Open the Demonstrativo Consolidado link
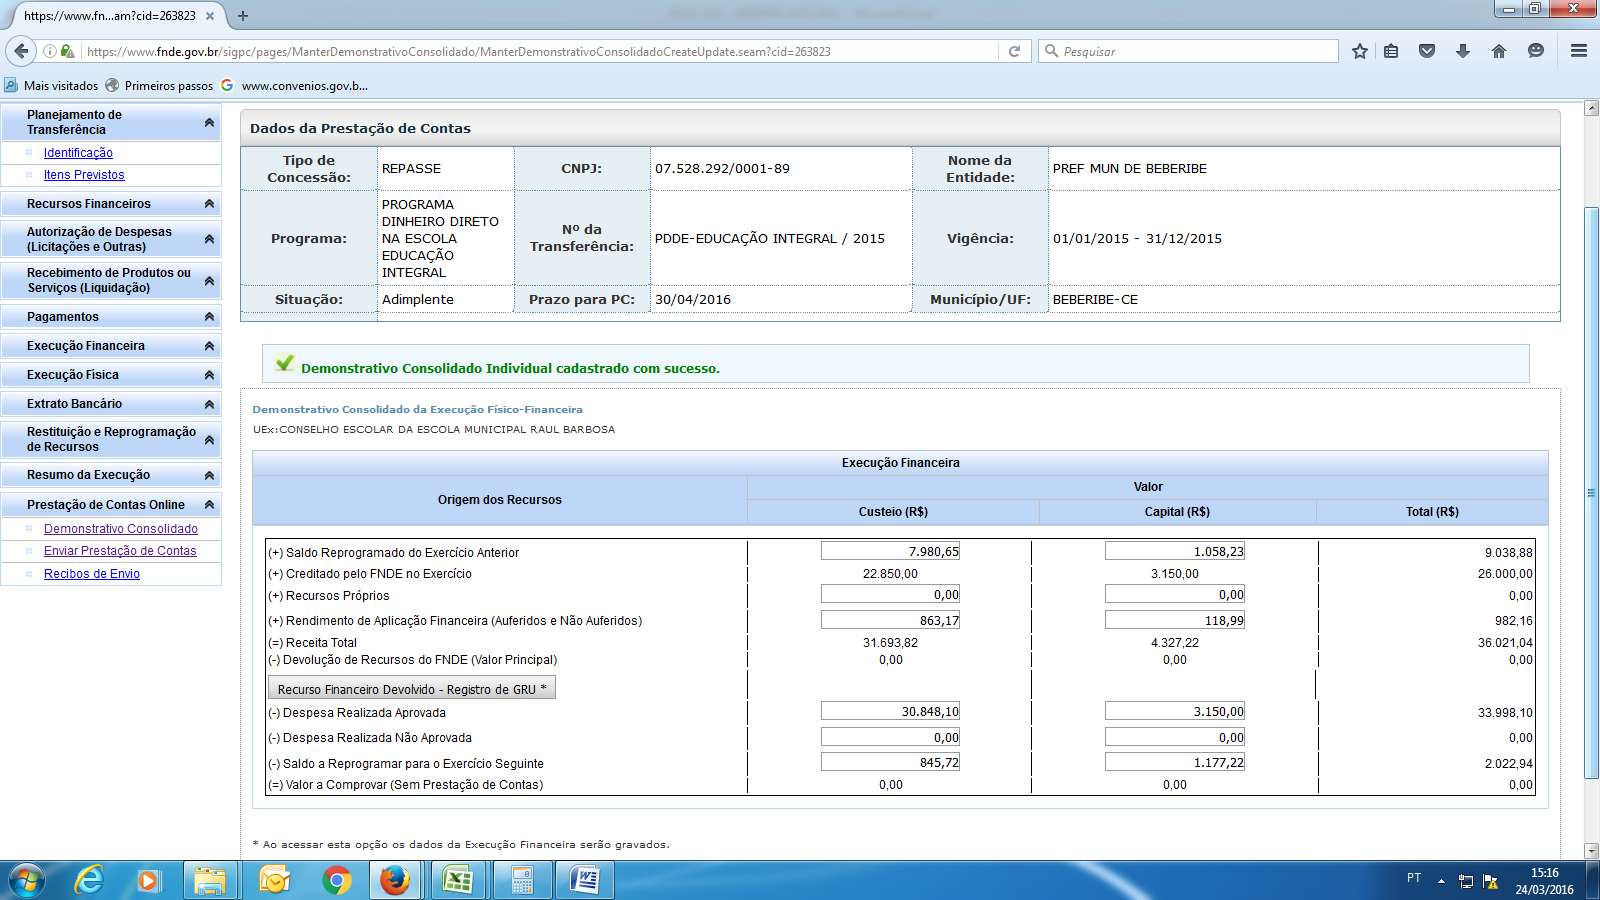The width and height of the screenshot is (1600, 900). click(121, 529)
